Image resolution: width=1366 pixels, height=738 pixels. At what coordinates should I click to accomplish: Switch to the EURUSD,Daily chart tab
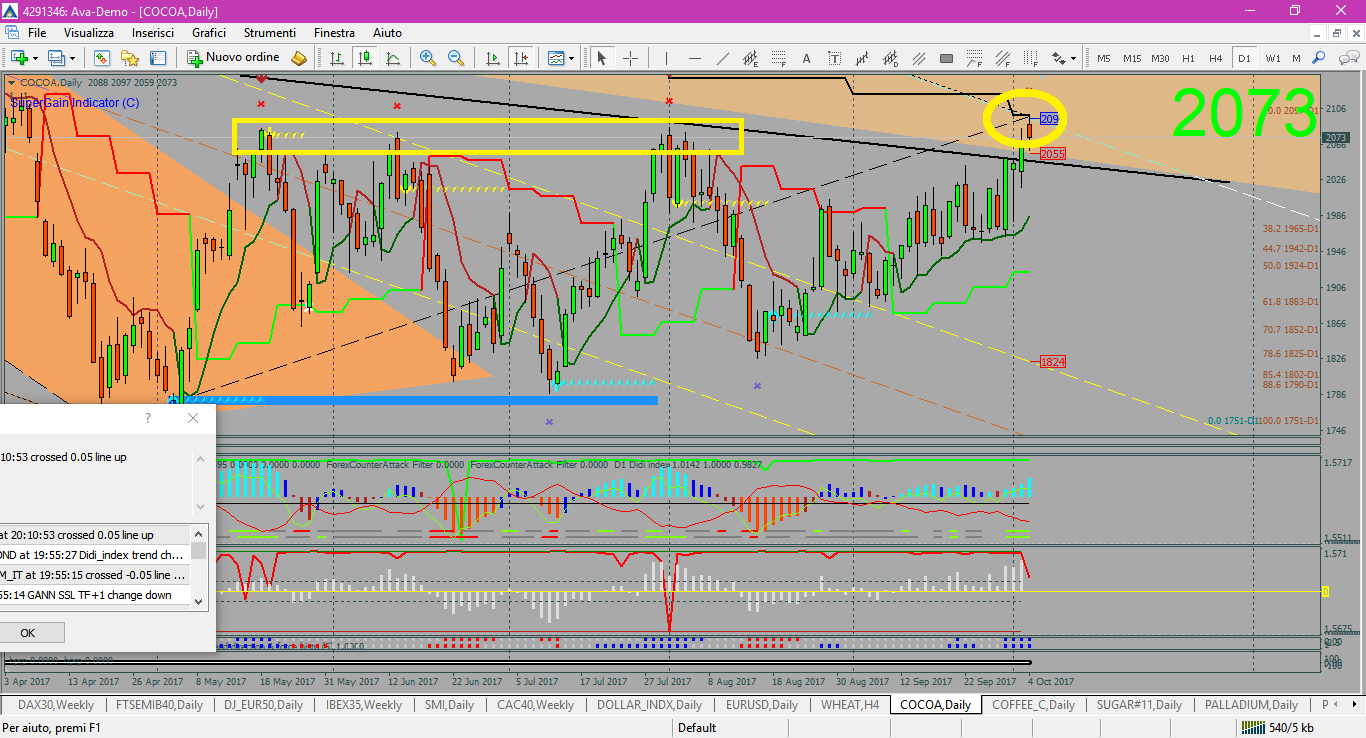761,705
